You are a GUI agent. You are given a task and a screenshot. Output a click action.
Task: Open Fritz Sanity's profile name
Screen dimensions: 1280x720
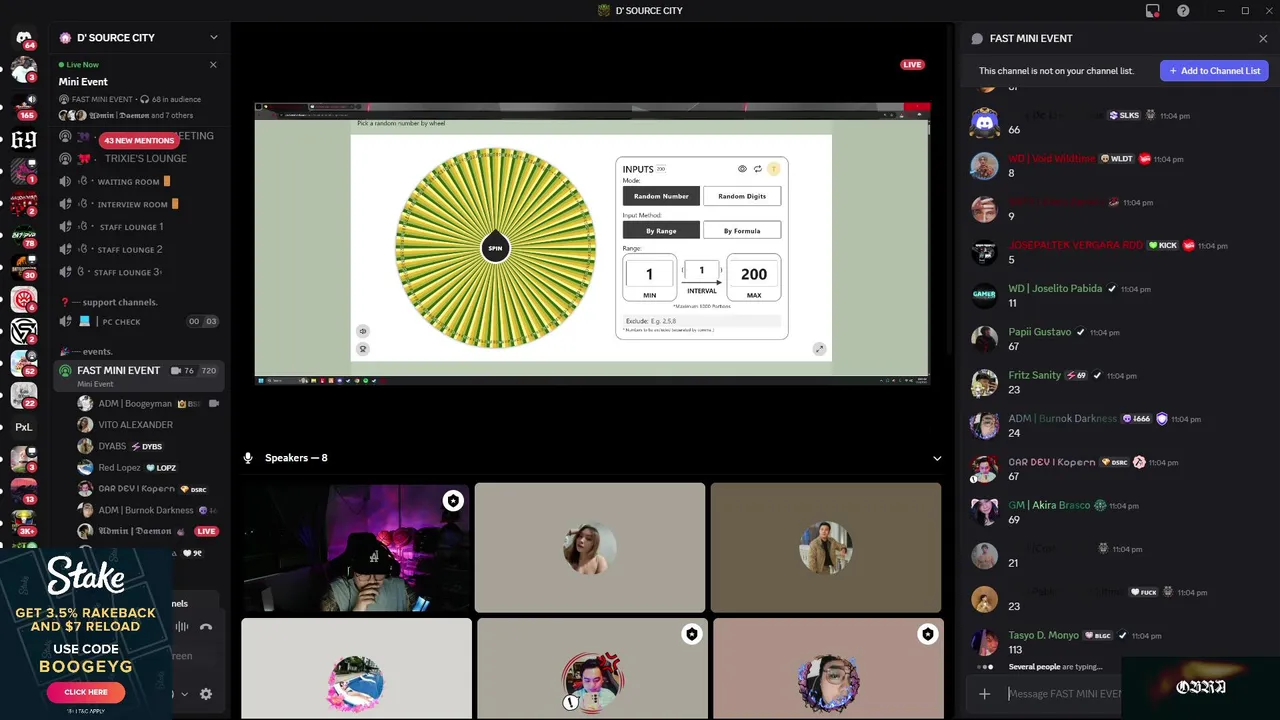click(x=1034, y=376)
